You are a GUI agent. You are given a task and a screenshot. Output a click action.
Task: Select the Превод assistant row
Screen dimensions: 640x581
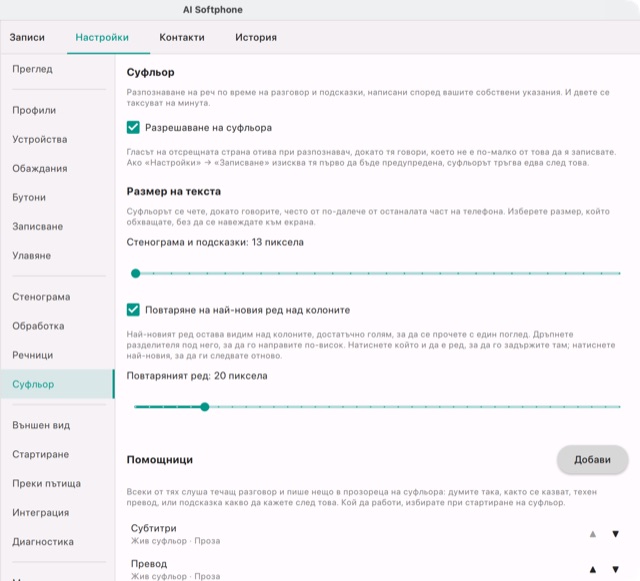click(x=378, y=569)
